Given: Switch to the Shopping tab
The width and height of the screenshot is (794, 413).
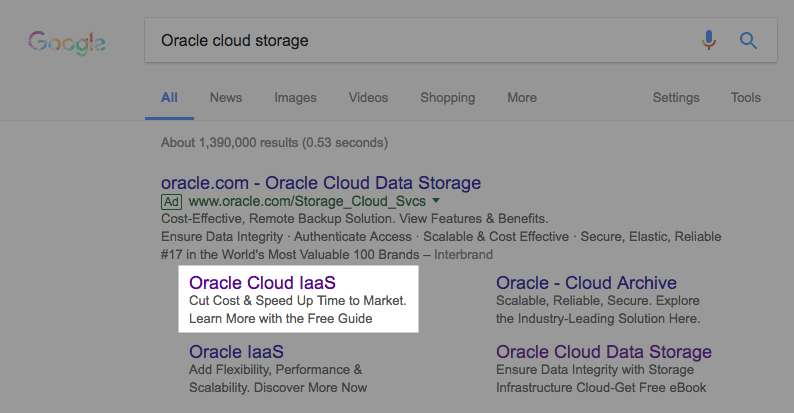Looking at the screenshot, I should click(447, 98).
